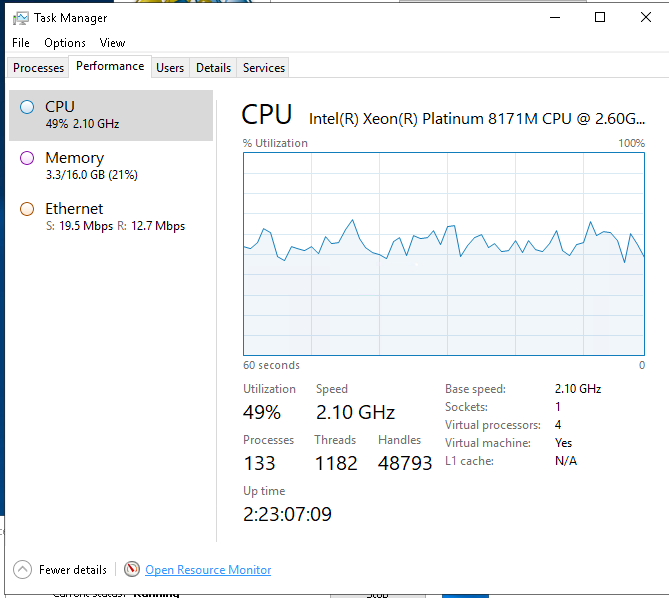This screenshot has height=598, width=669.
Task: Switch to the Processes tab
Action: (39, 68)
